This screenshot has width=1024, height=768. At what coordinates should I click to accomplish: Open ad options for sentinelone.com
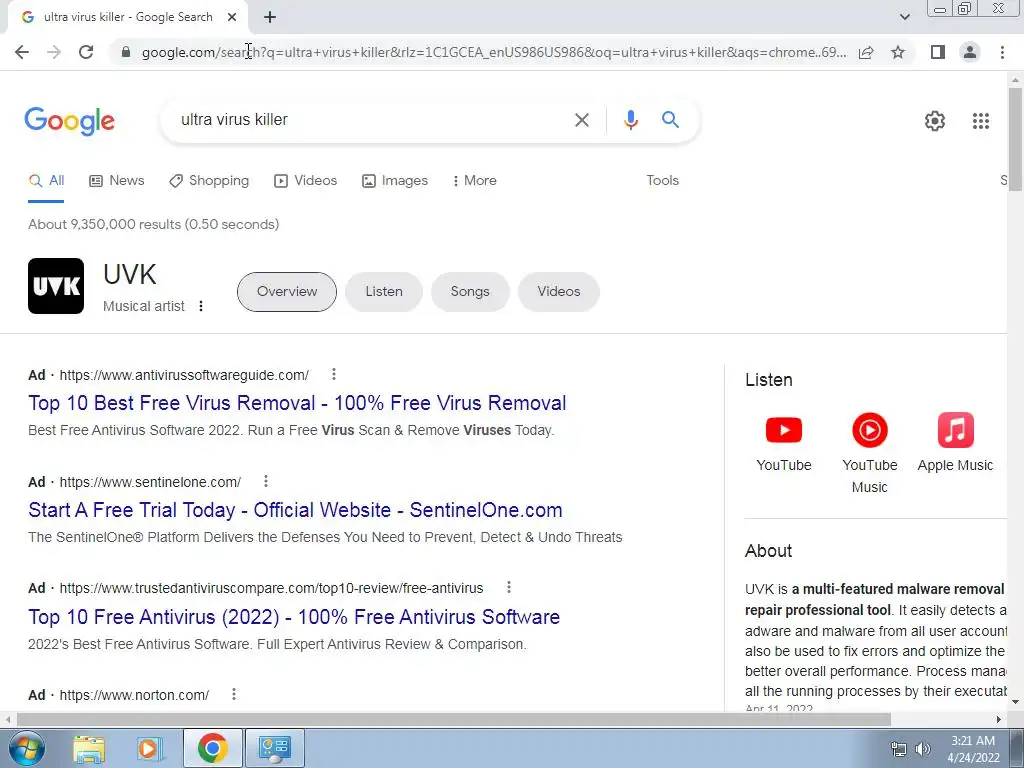pyautogui.click(x=266, y=481)
